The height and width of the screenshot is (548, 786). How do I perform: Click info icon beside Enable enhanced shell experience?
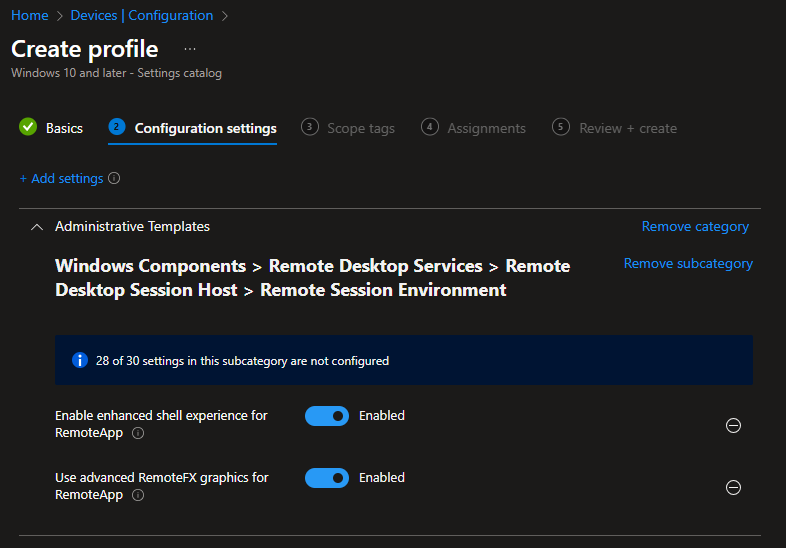click(x=138, y=434)
